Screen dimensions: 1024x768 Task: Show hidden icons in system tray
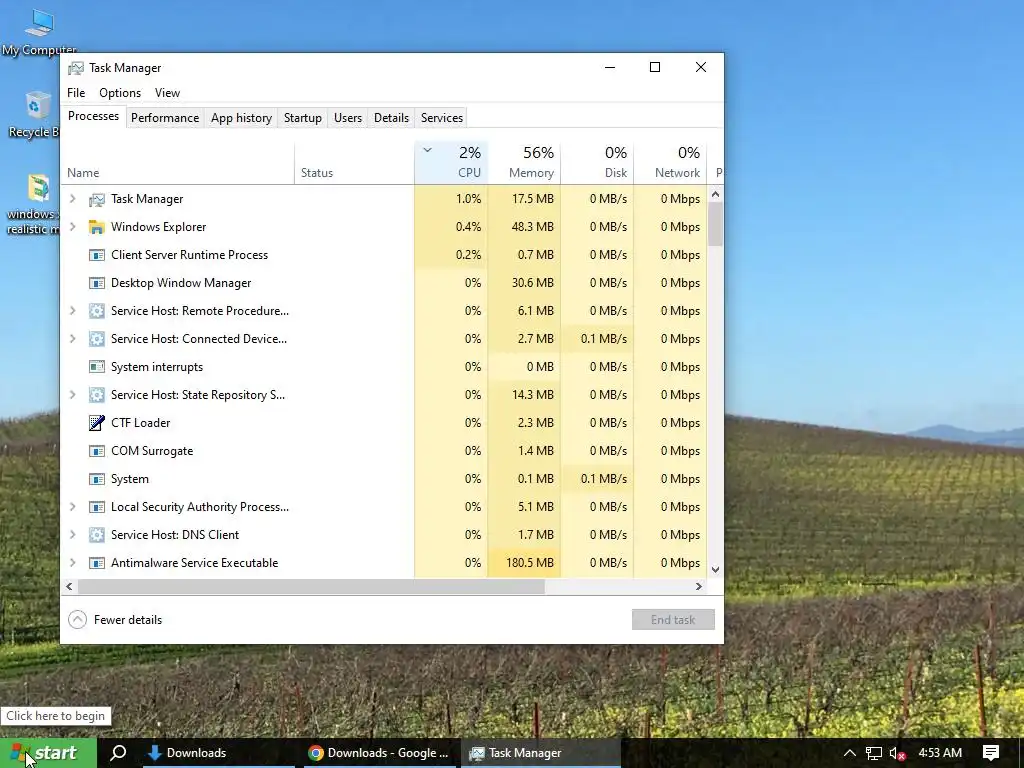850,753
